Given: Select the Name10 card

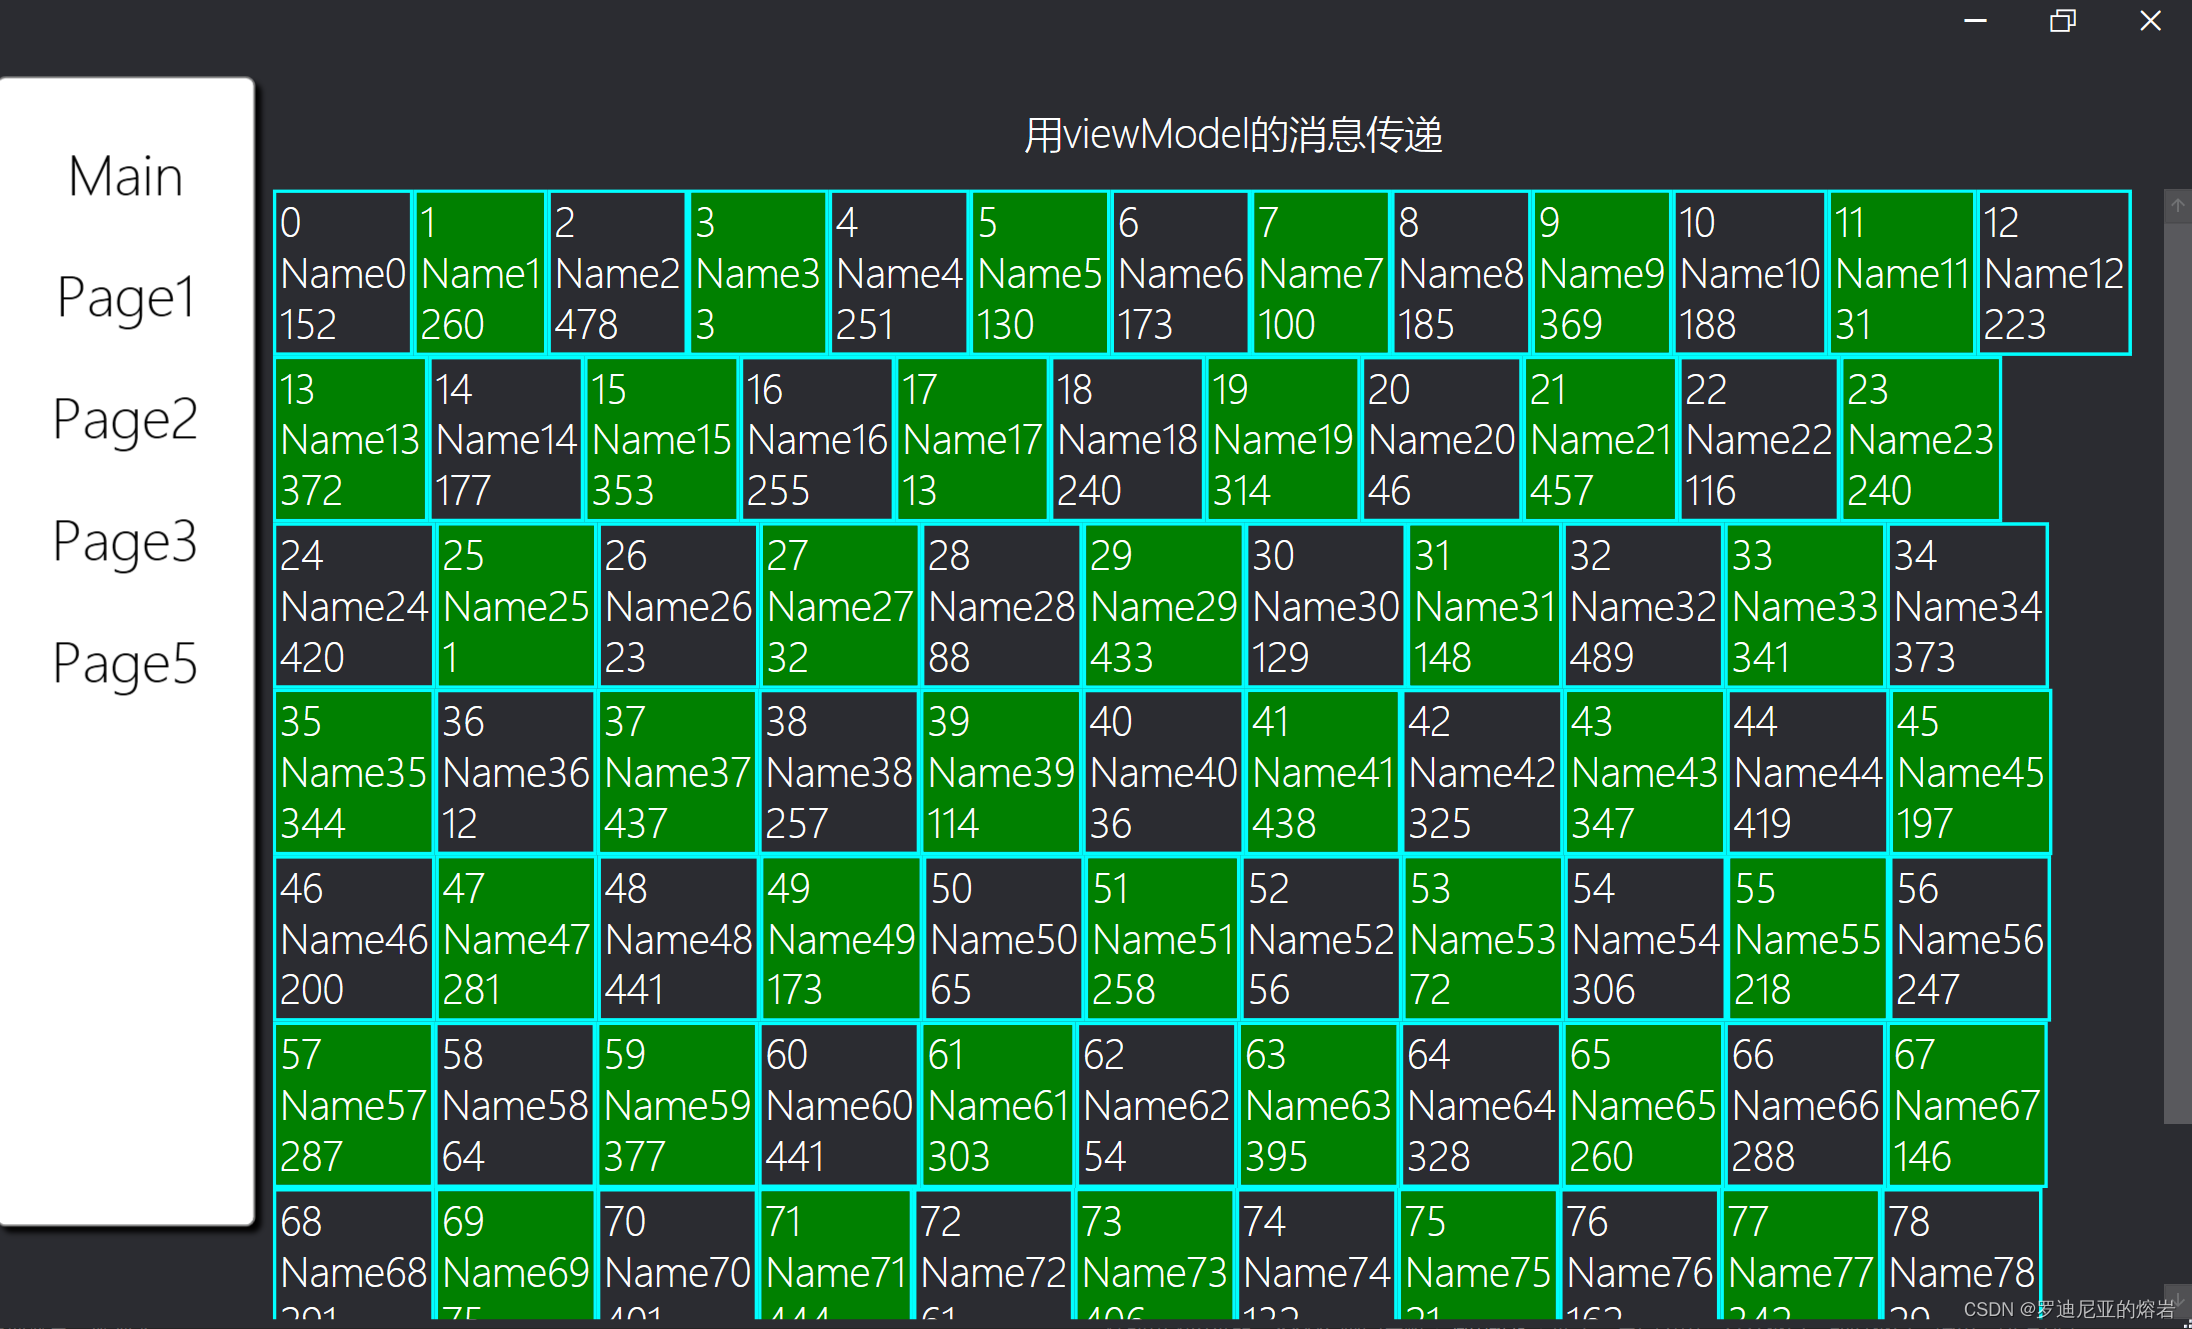Looking at the screenshot, I should (1750, 272).
